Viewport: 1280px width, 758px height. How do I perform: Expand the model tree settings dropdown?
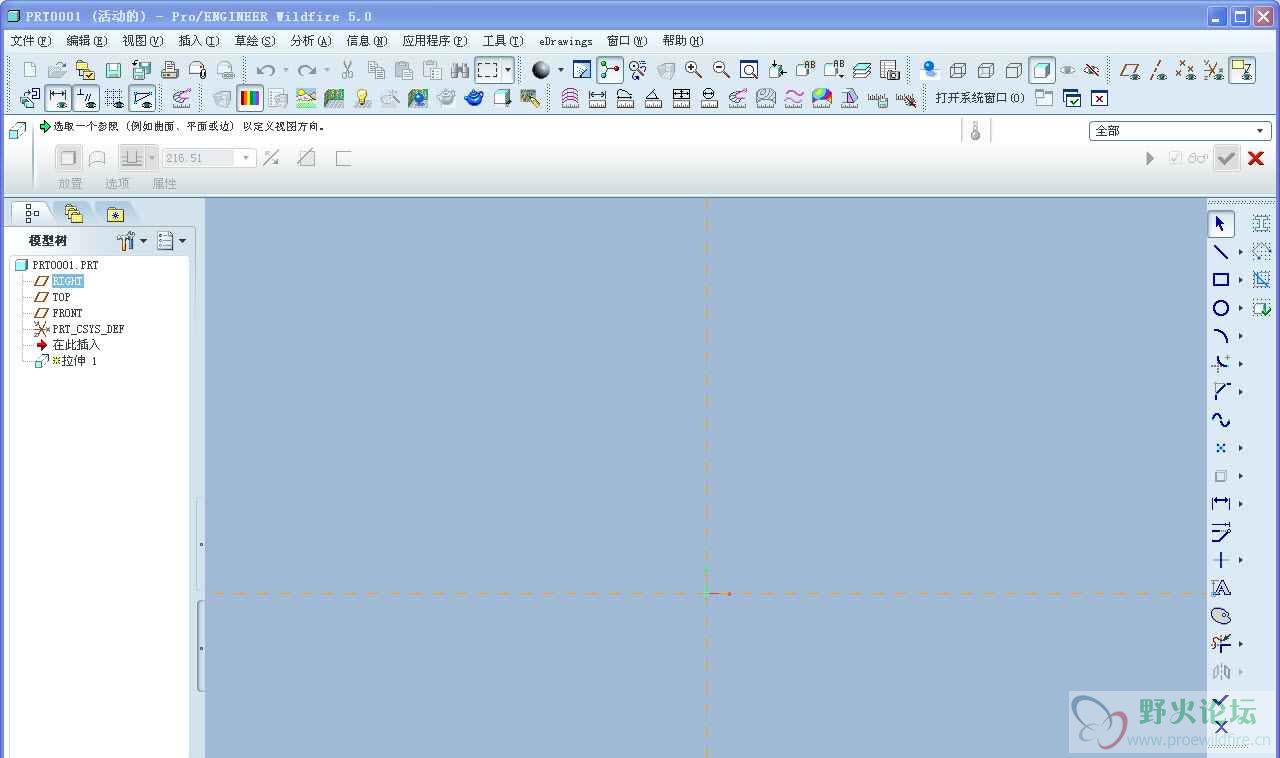point(144,241)
